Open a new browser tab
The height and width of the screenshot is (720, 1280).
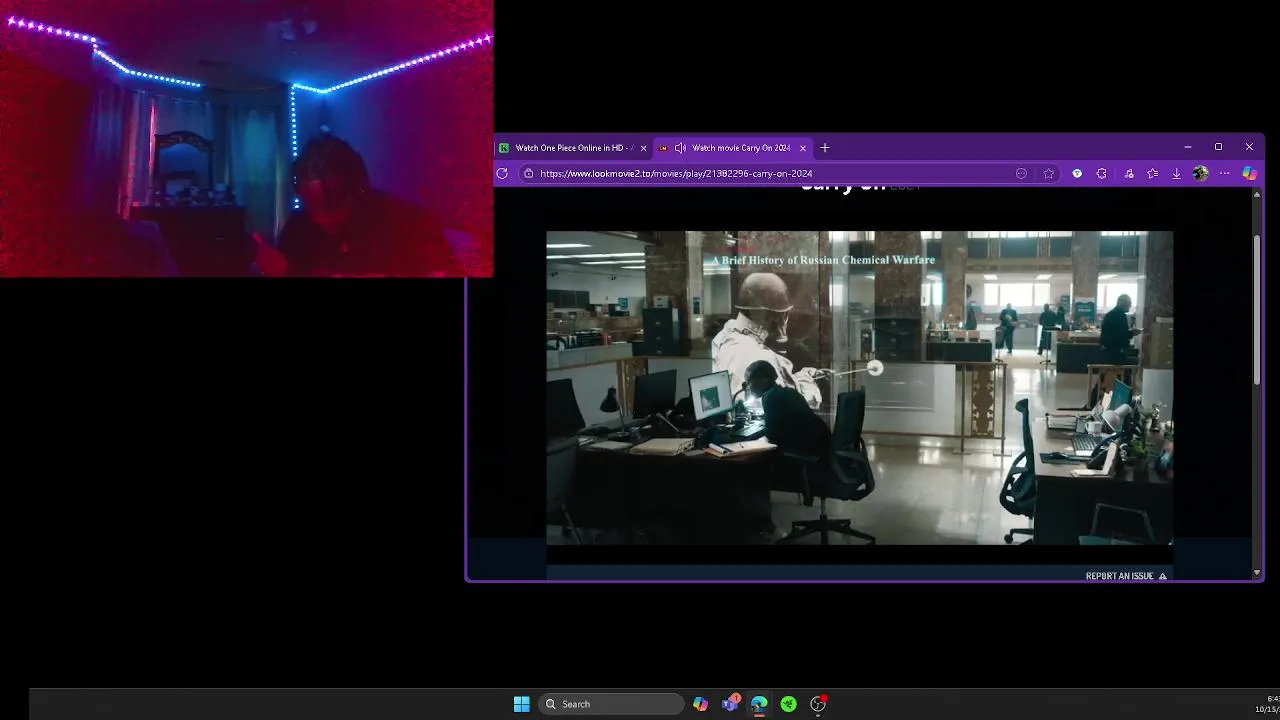pos(825,148)
